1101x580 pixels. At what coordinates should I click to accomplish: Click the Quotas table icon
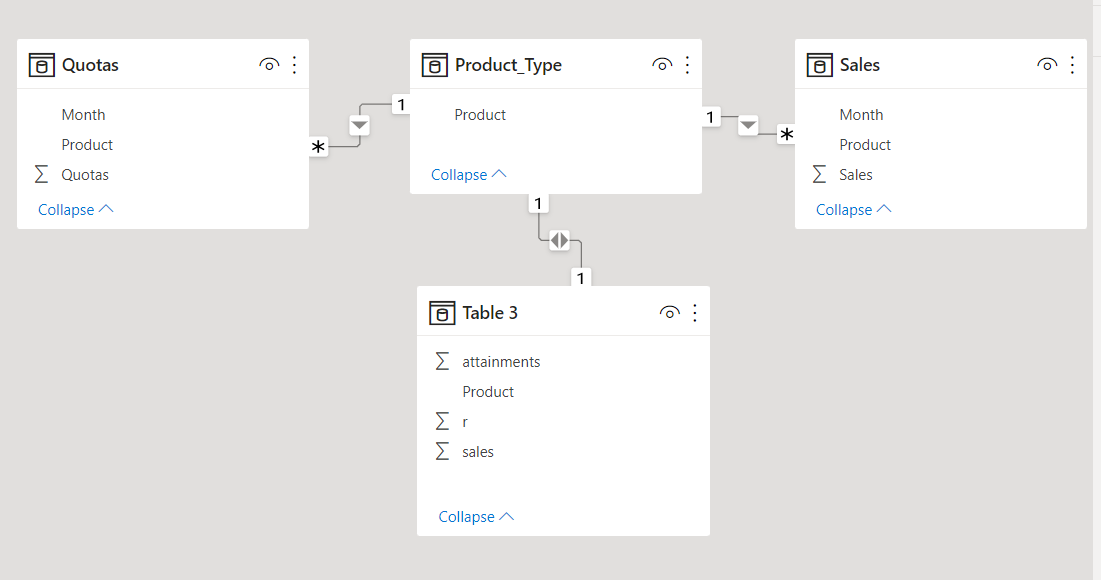click(x=41, y=65)
